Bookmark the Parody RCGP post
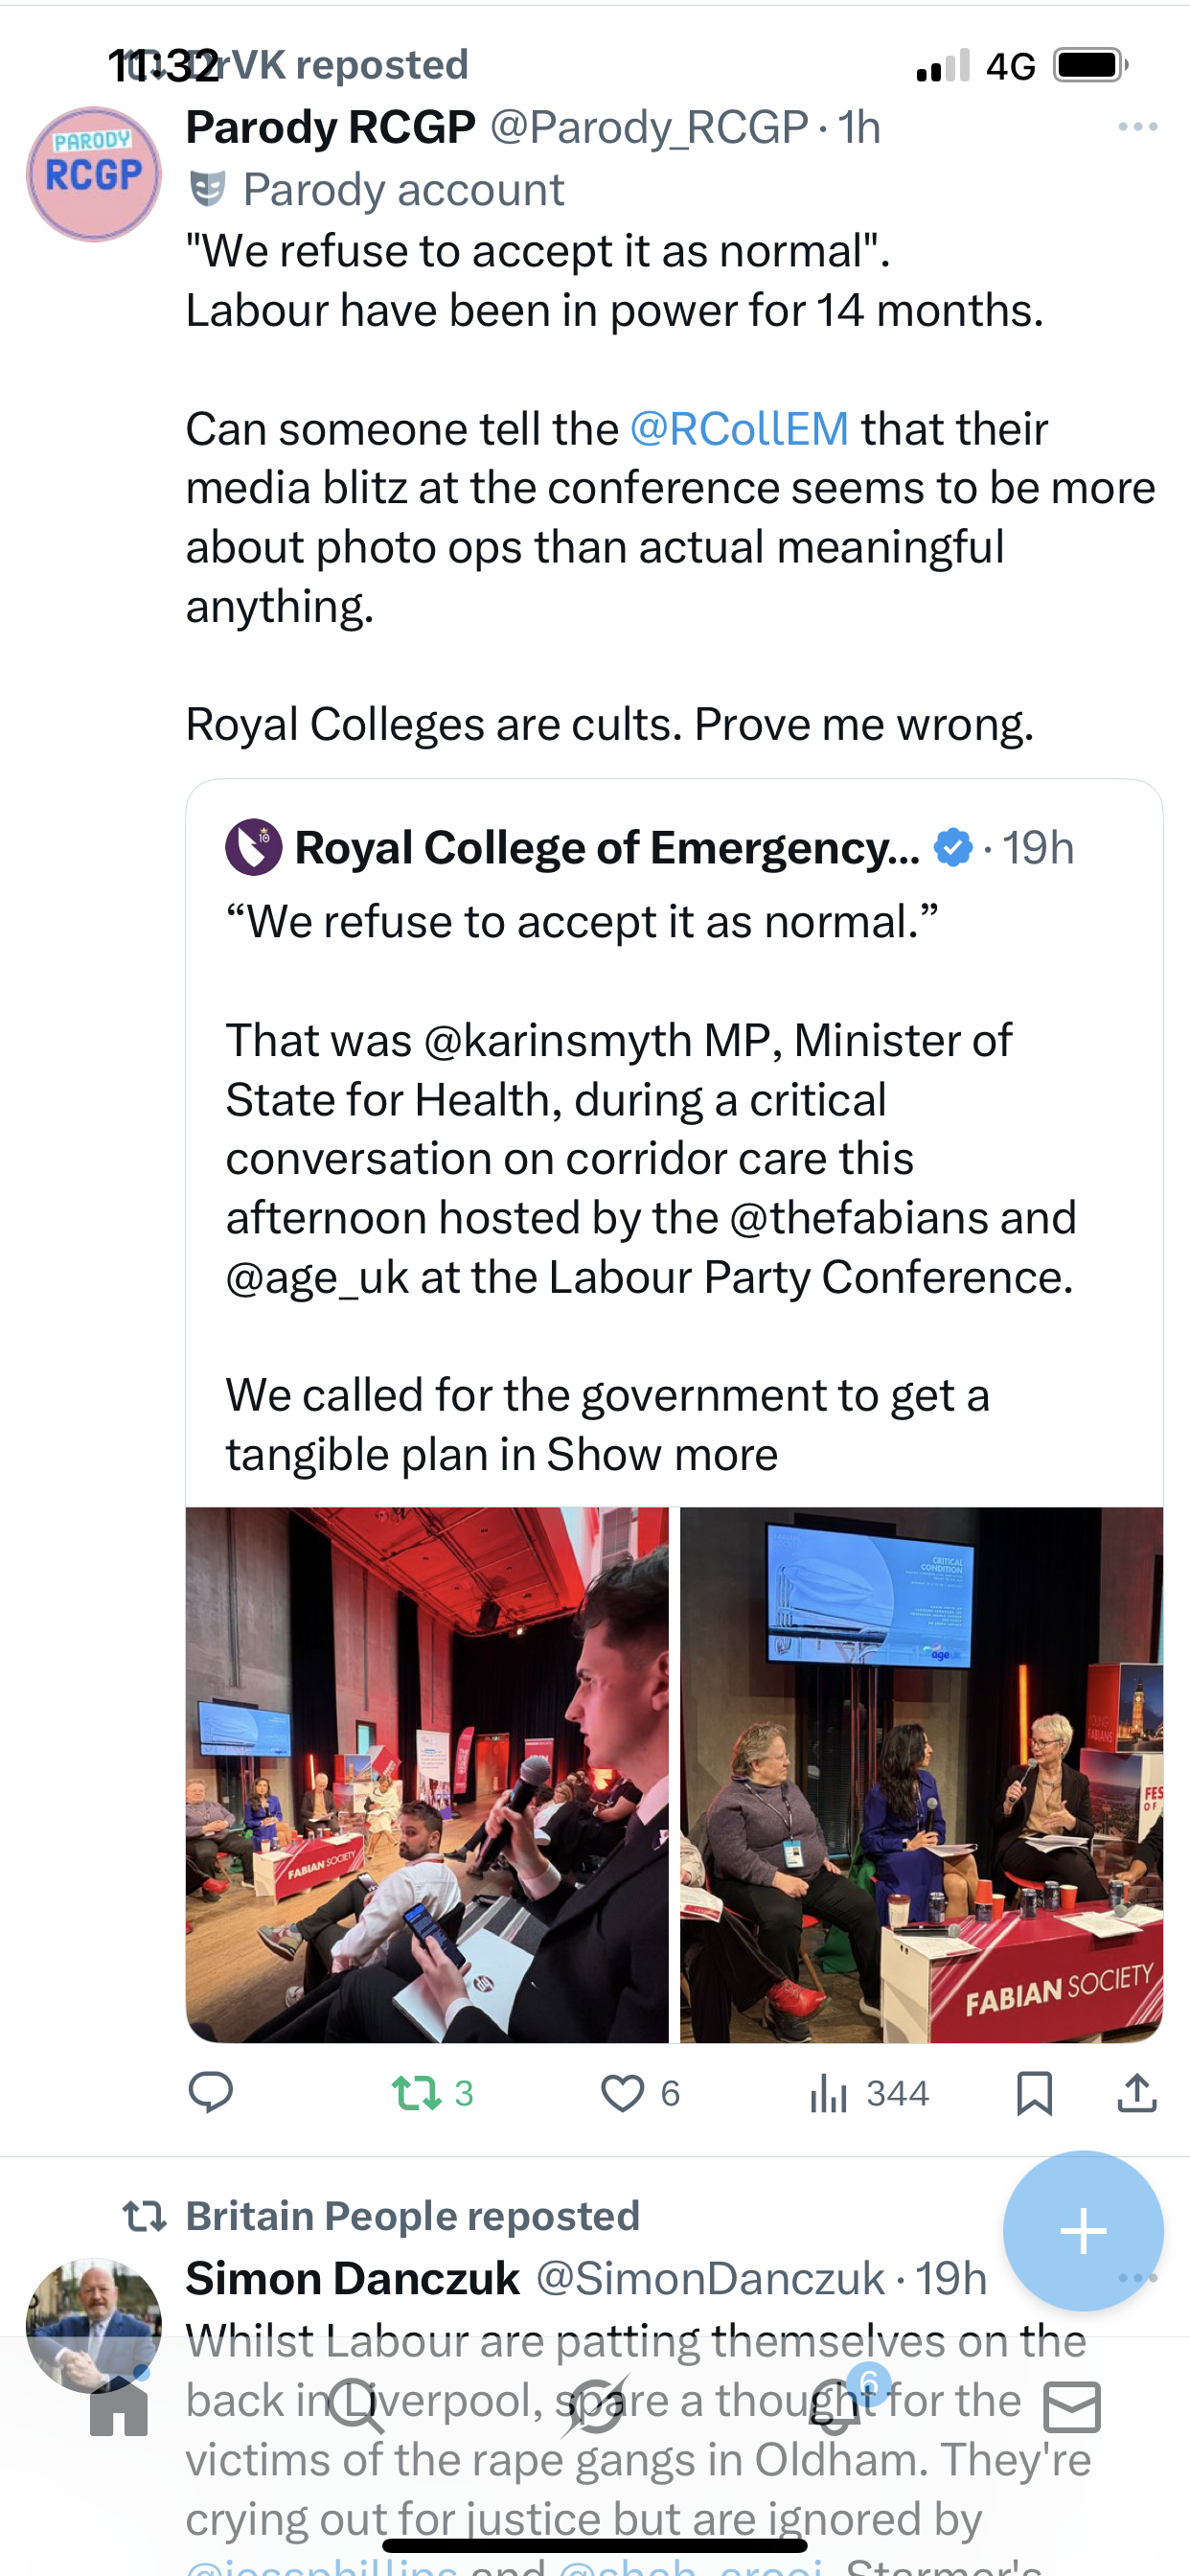This screenshot has height=2576, width=1190. pyautogui.click(x=1034, y=2093)
